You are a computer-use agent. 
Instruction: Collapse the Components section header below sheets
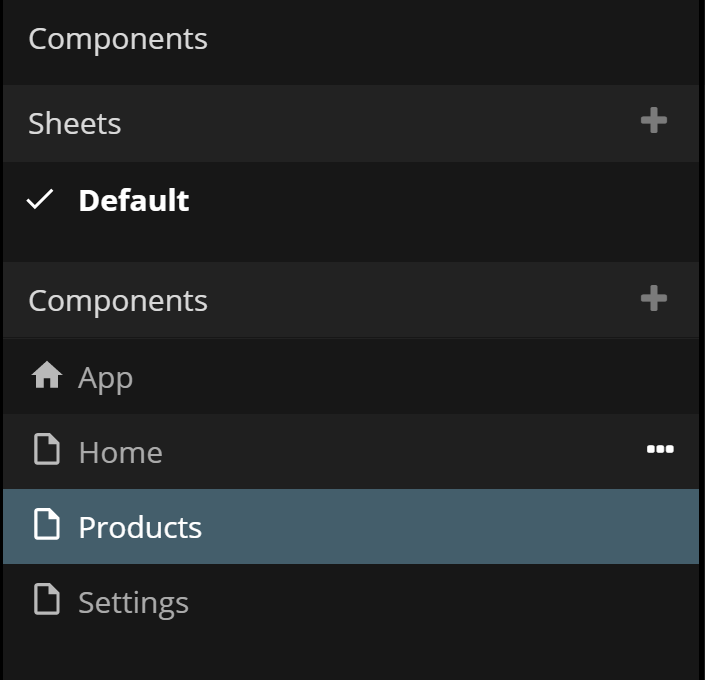coord(118,300)
